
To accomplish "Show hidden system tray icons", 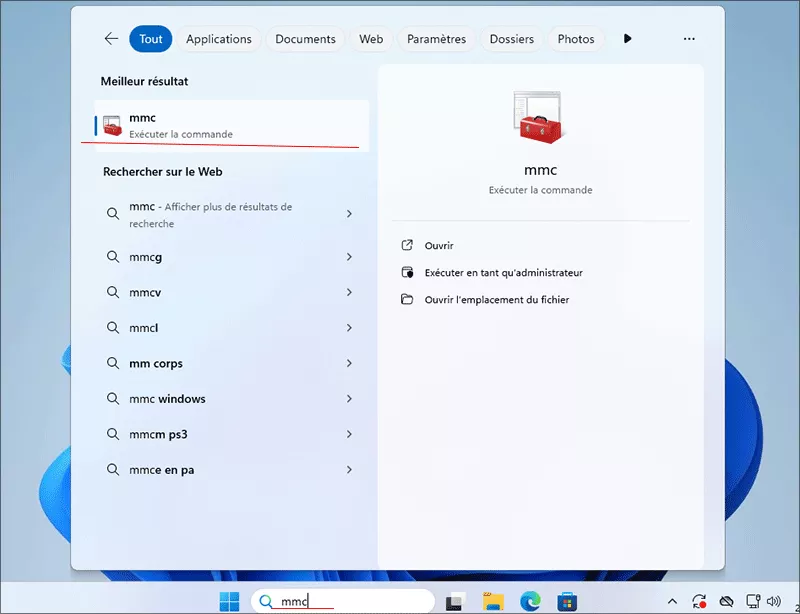I will (x=672, y=601).
